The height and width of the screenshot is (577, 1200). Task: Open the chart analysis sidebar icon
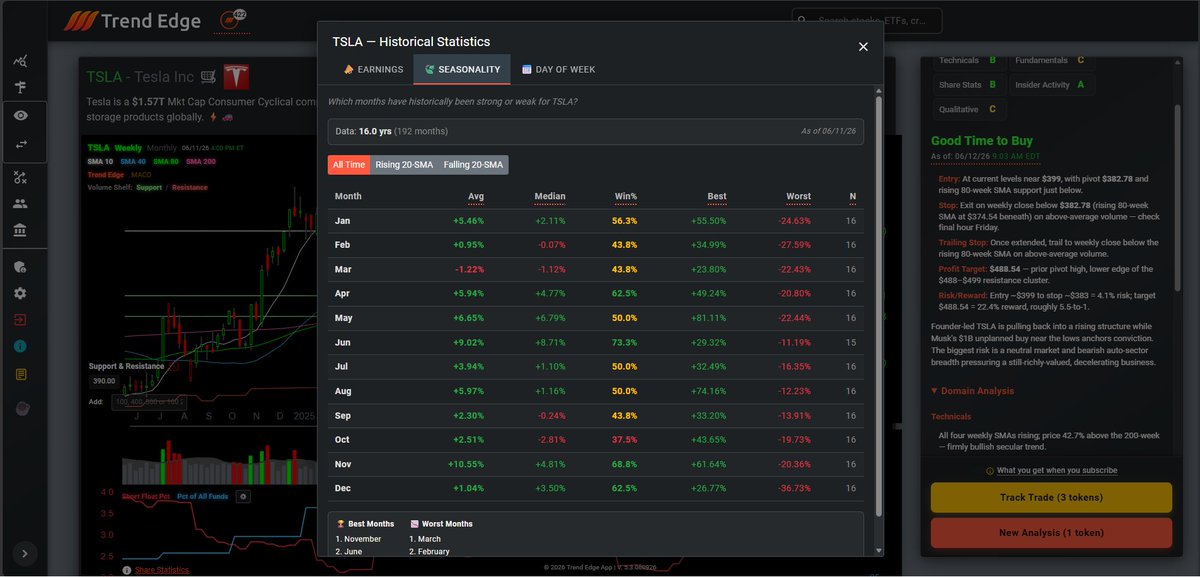click(x=20, y=61)
